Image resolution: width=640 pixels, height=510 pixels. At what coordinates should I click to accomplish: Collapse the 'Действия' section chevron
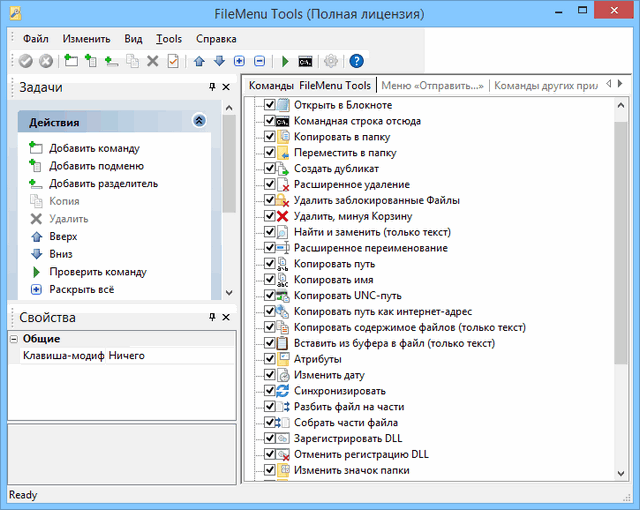[x=199, y=121]
